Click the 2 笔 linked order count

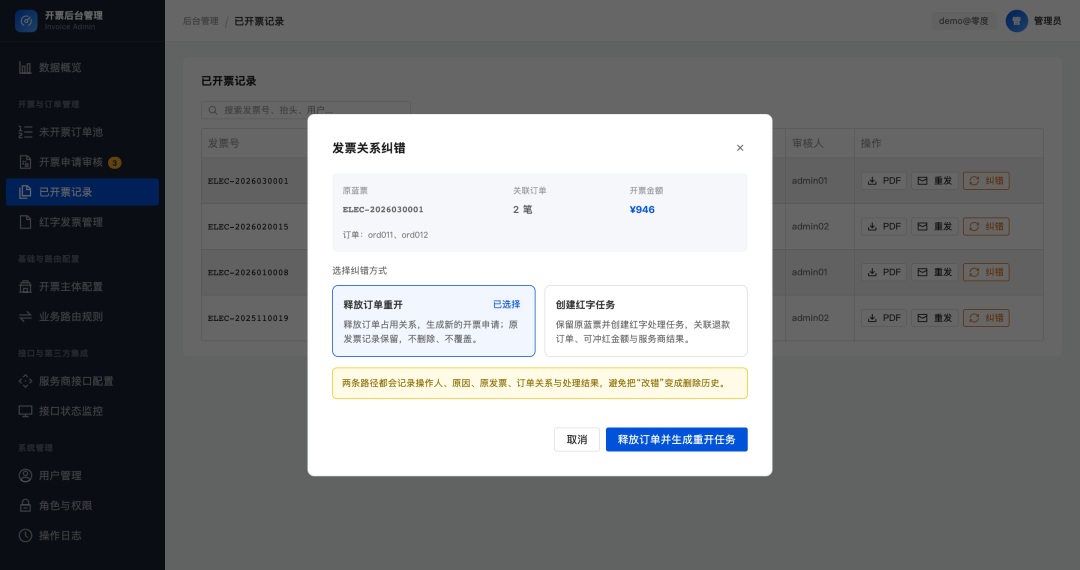[x=522, y=209]
